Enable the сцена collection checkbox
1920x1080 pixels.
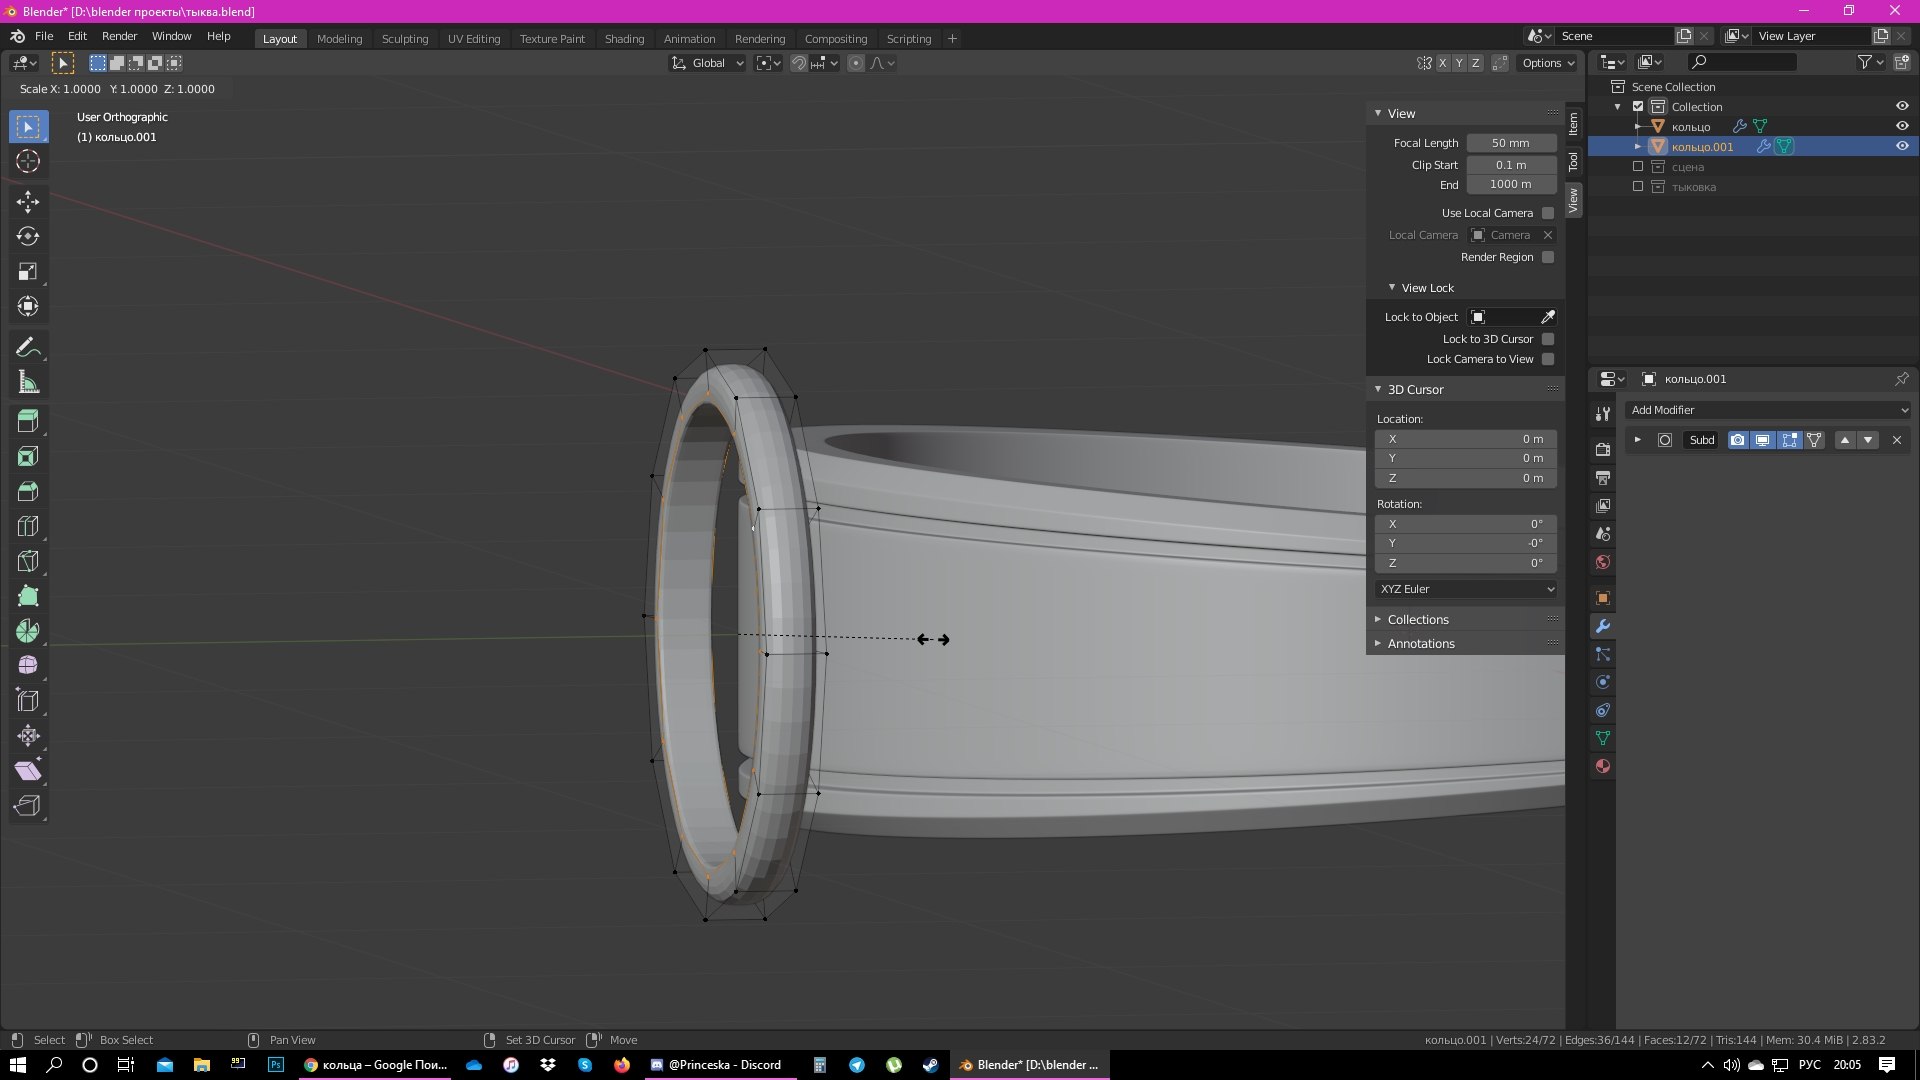pos(1638,167)
